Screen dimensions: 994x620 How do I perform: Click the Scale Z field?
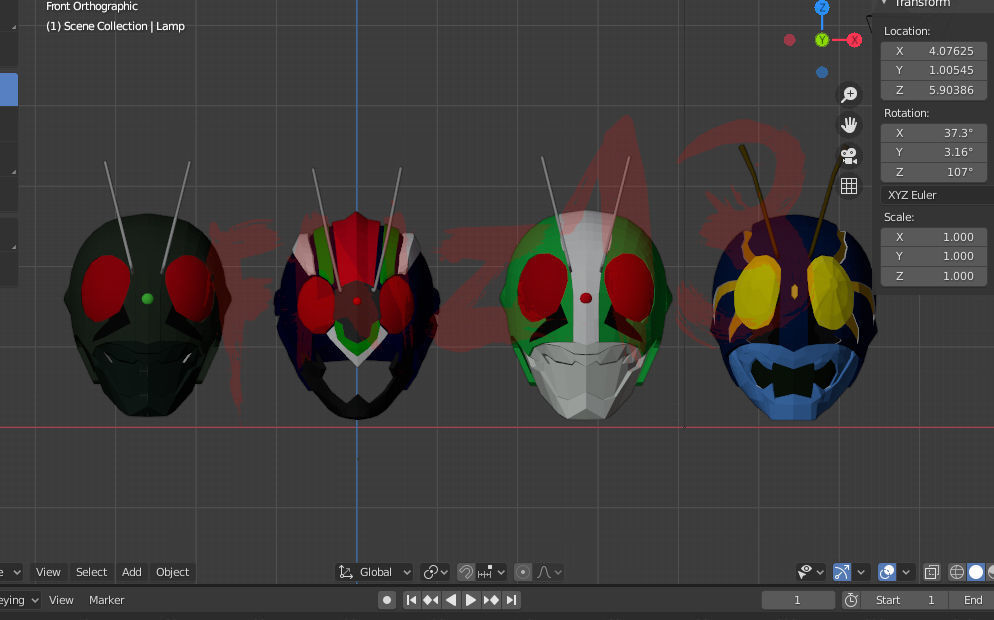[934, 276]
